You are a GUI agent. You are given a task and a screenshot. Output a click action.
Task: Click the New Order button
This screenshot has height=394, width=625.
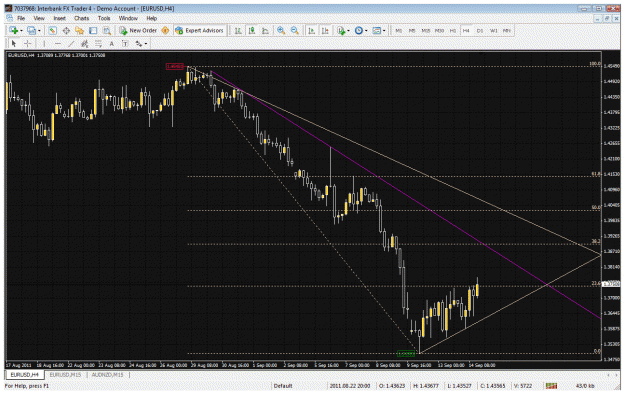[x=138, y=30]
